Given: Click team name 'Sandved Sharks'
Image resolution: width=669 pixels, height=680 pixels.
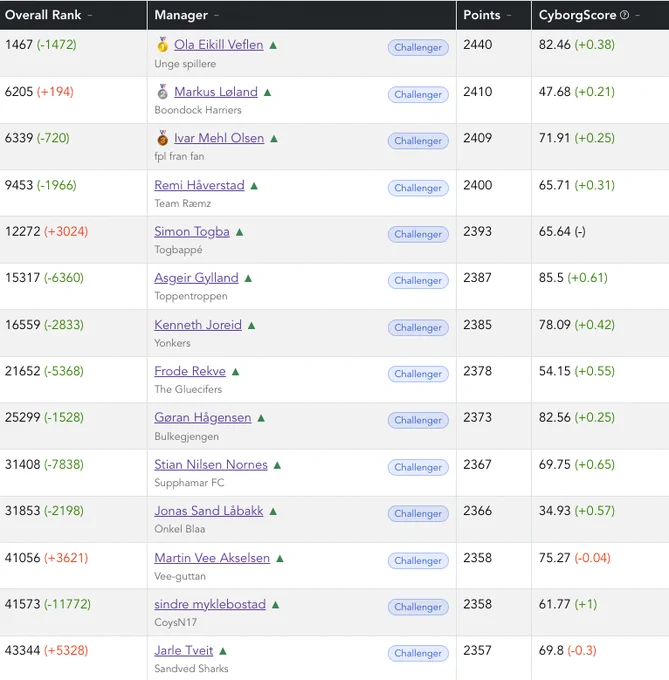Looking at the screenshot, I should pos(191,669).
